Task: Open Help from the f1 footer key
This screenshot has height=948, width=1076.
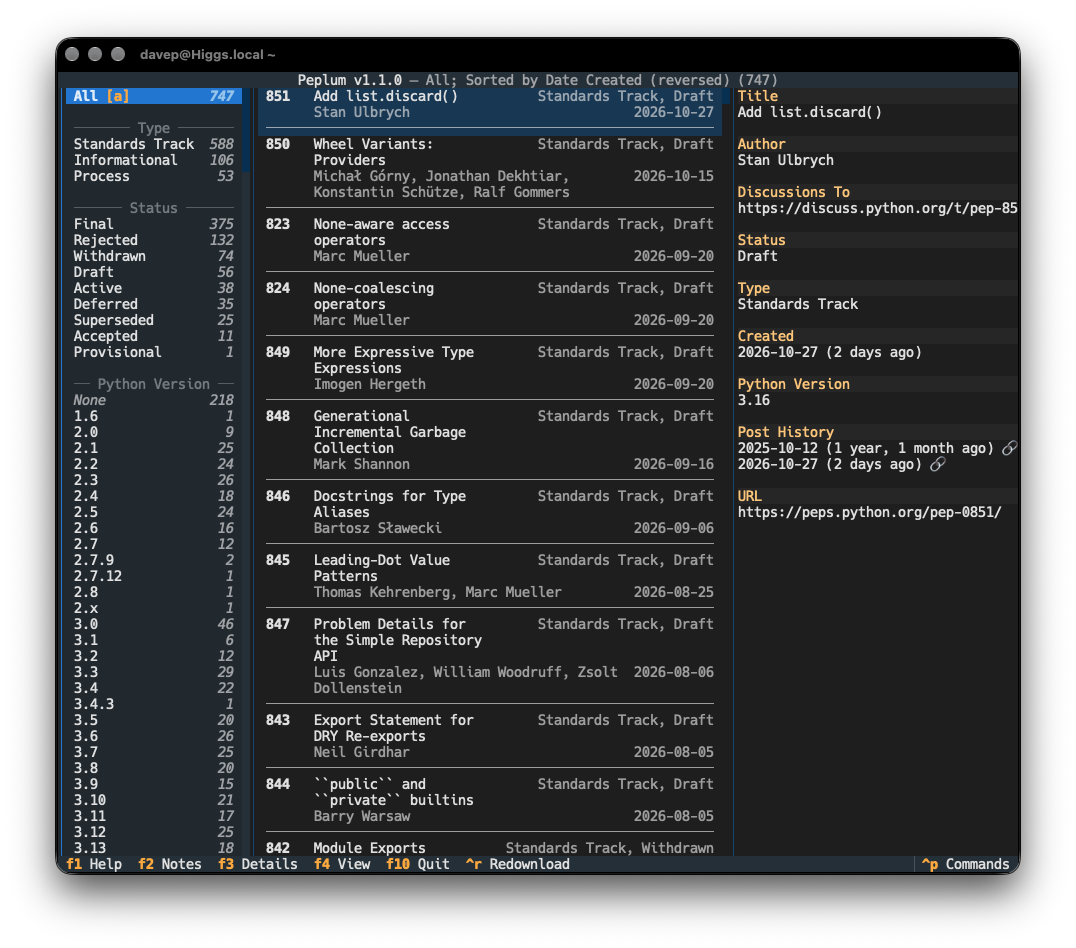Action: tap(94, 864)
